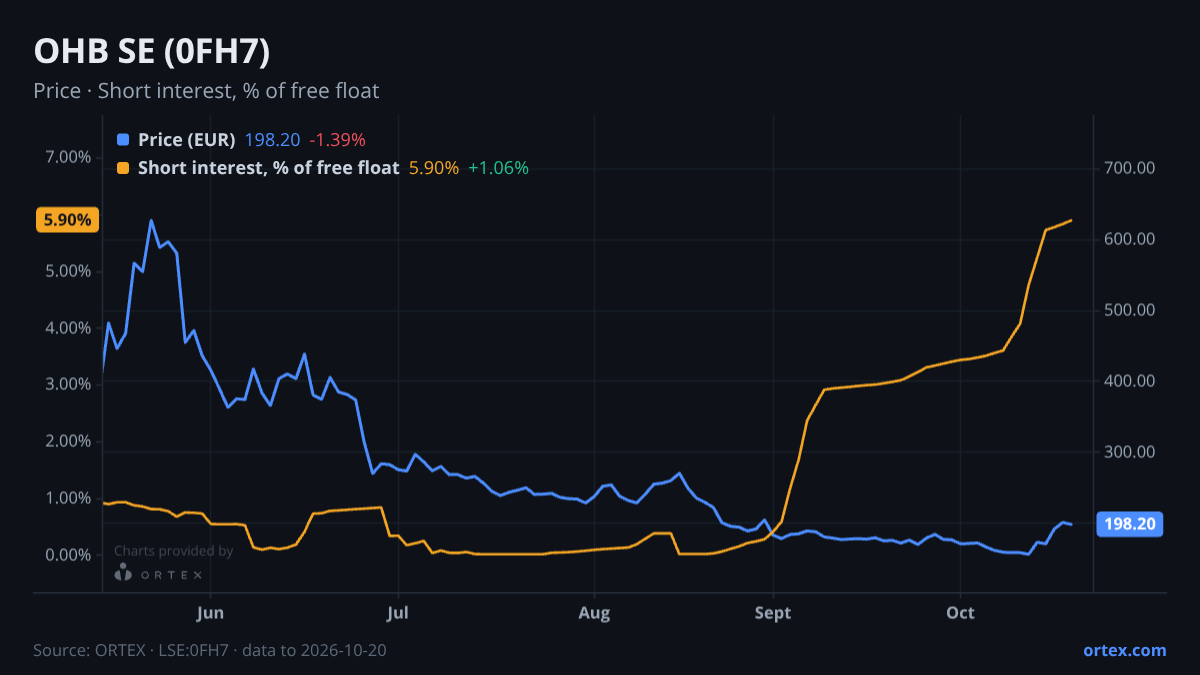Click the Jul x-axis label
Screen dimensions: 1200x675
coord(398,611)
